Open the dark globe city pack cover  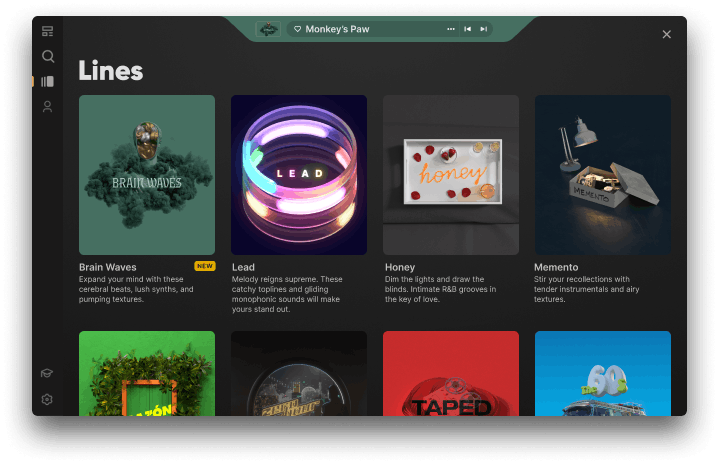[299, 373]
